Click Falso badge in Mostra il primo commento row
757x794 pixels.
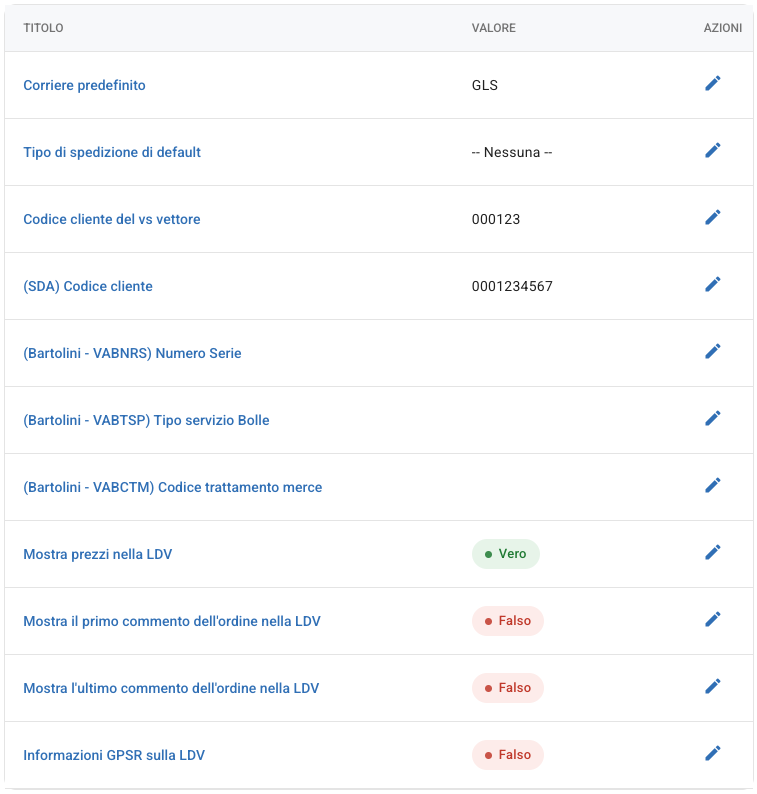(507, 621)
